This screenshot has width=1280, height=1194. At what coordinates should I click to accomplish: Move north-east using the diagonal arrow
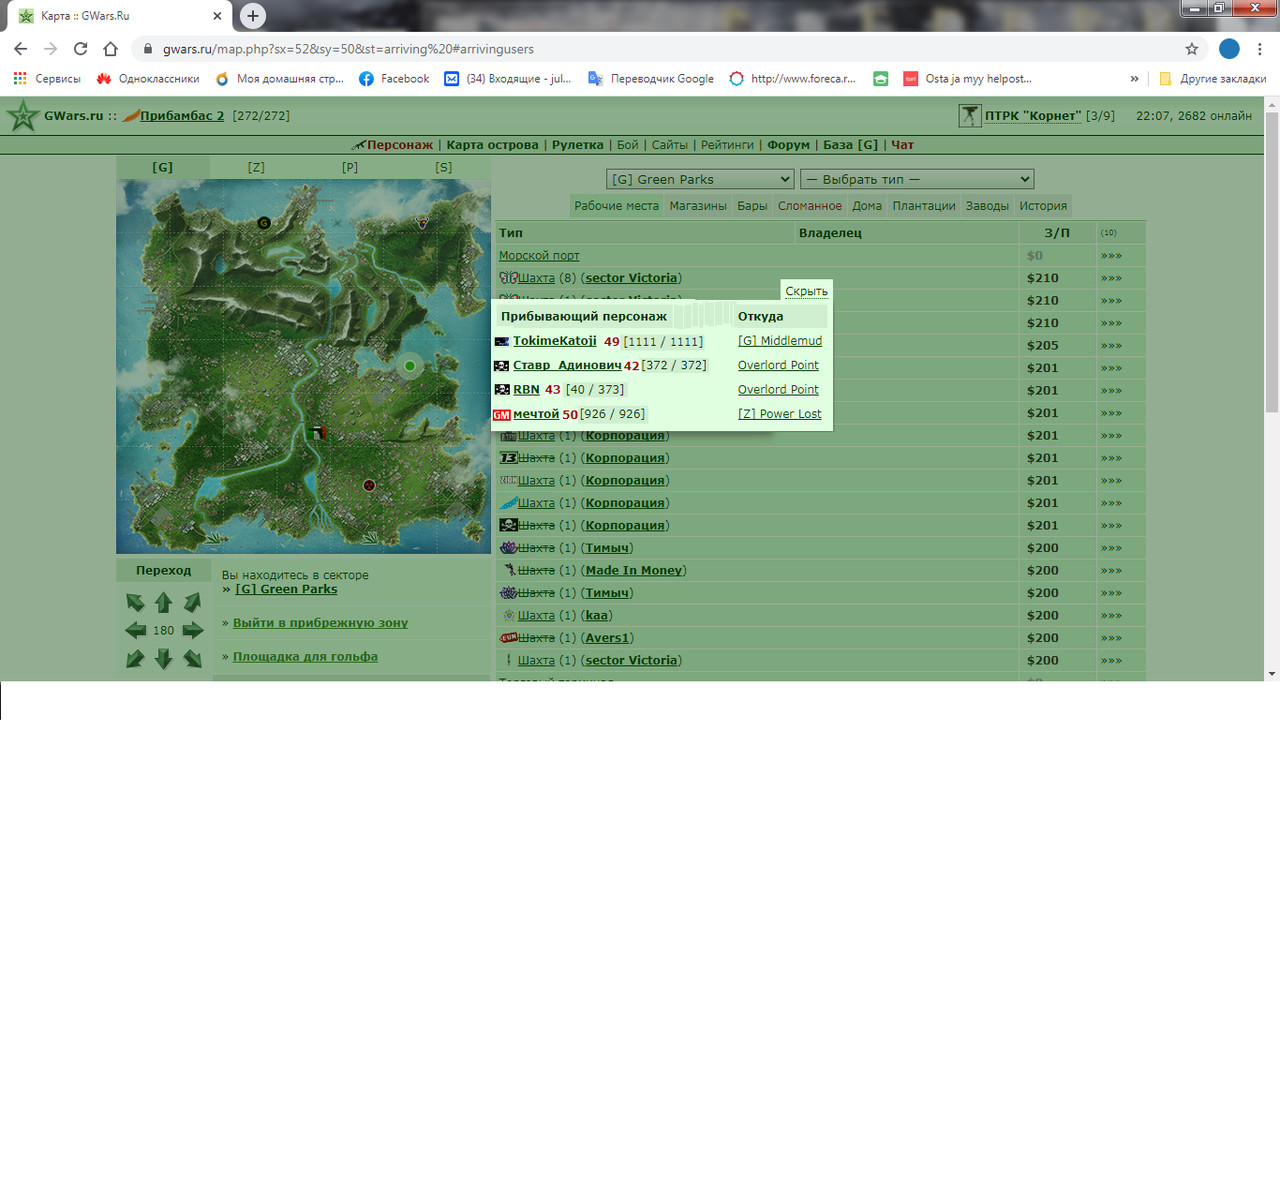[193, 602]
